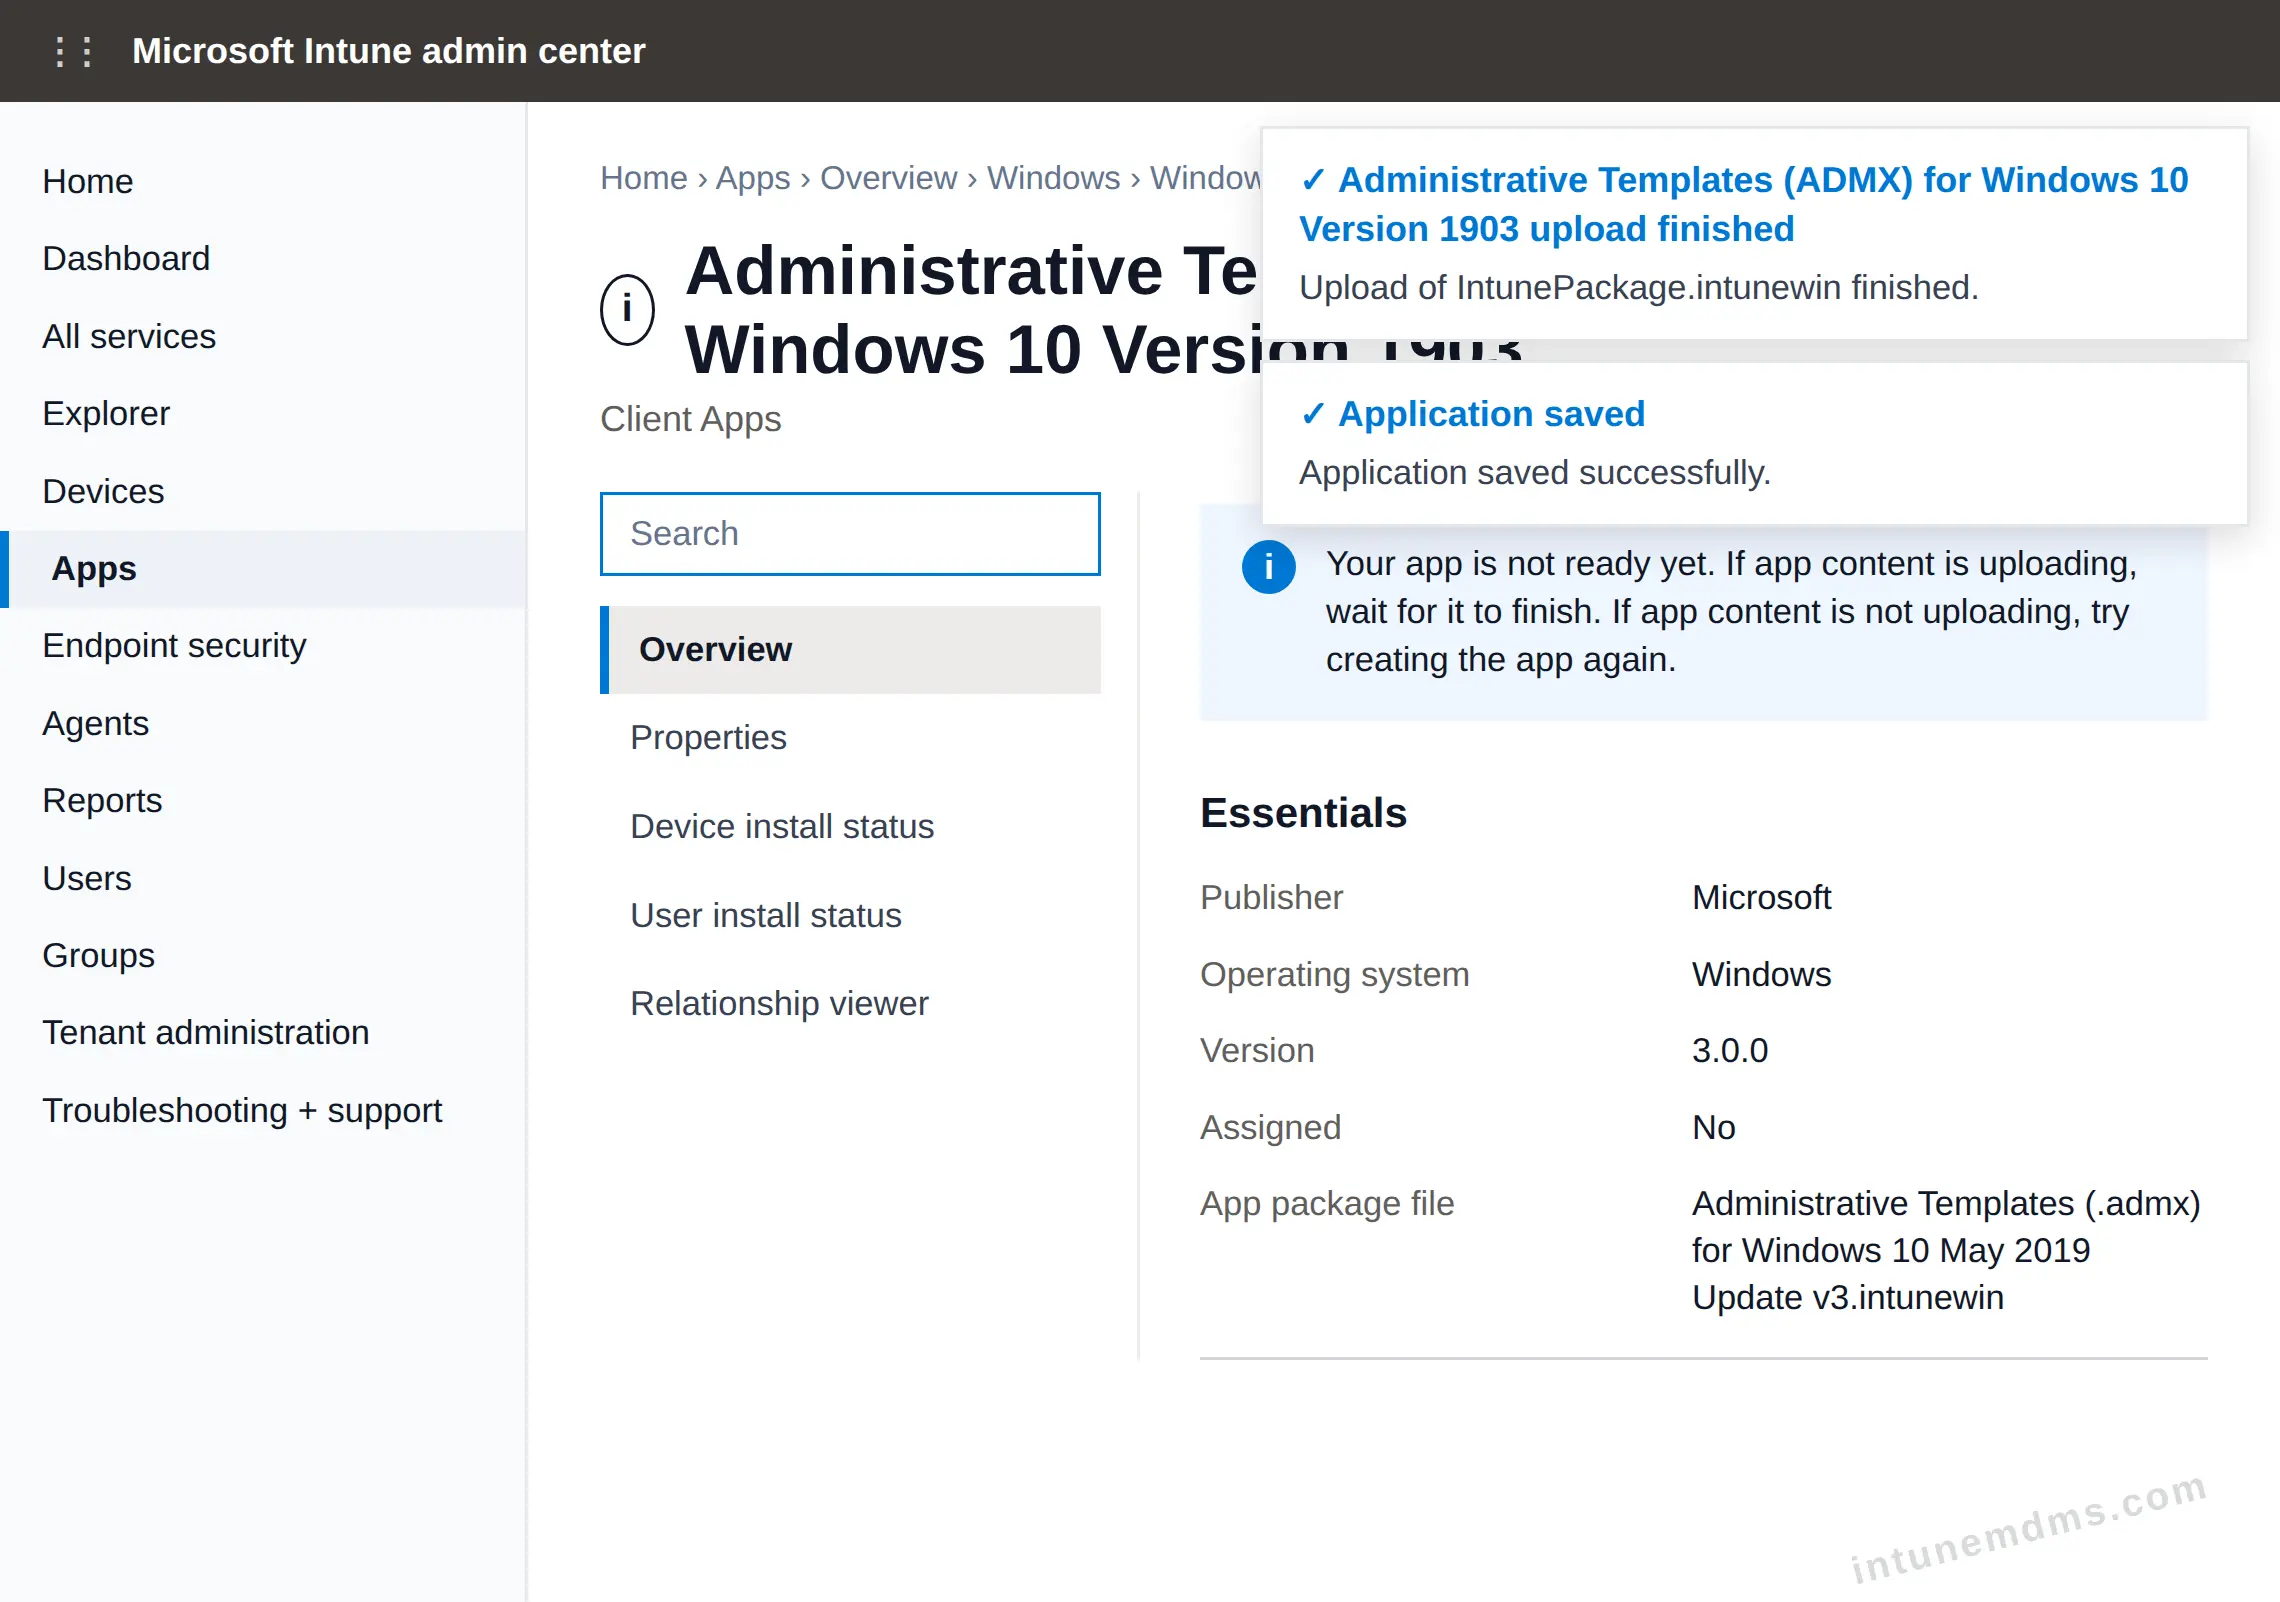
Task: Click the Operating system value Windows
Action: (1761, 974)
